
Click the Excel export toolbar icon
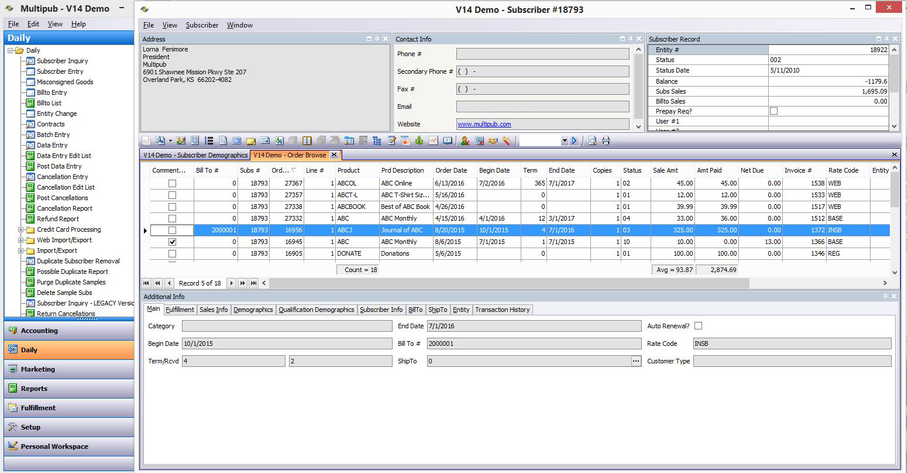279,141
